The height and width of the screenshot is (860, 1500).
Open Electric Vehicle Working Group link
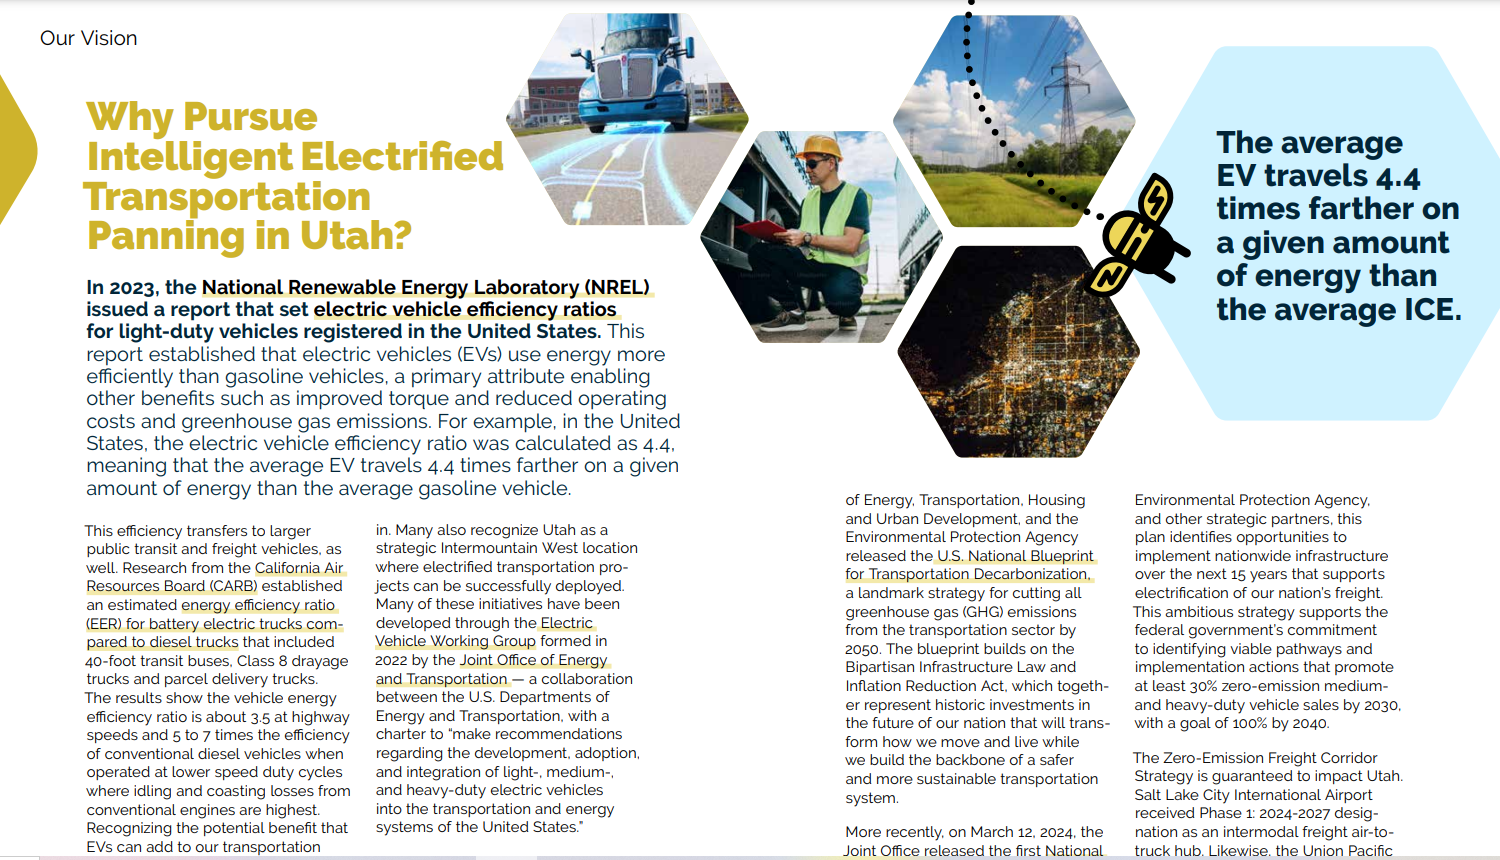(484, 632)
